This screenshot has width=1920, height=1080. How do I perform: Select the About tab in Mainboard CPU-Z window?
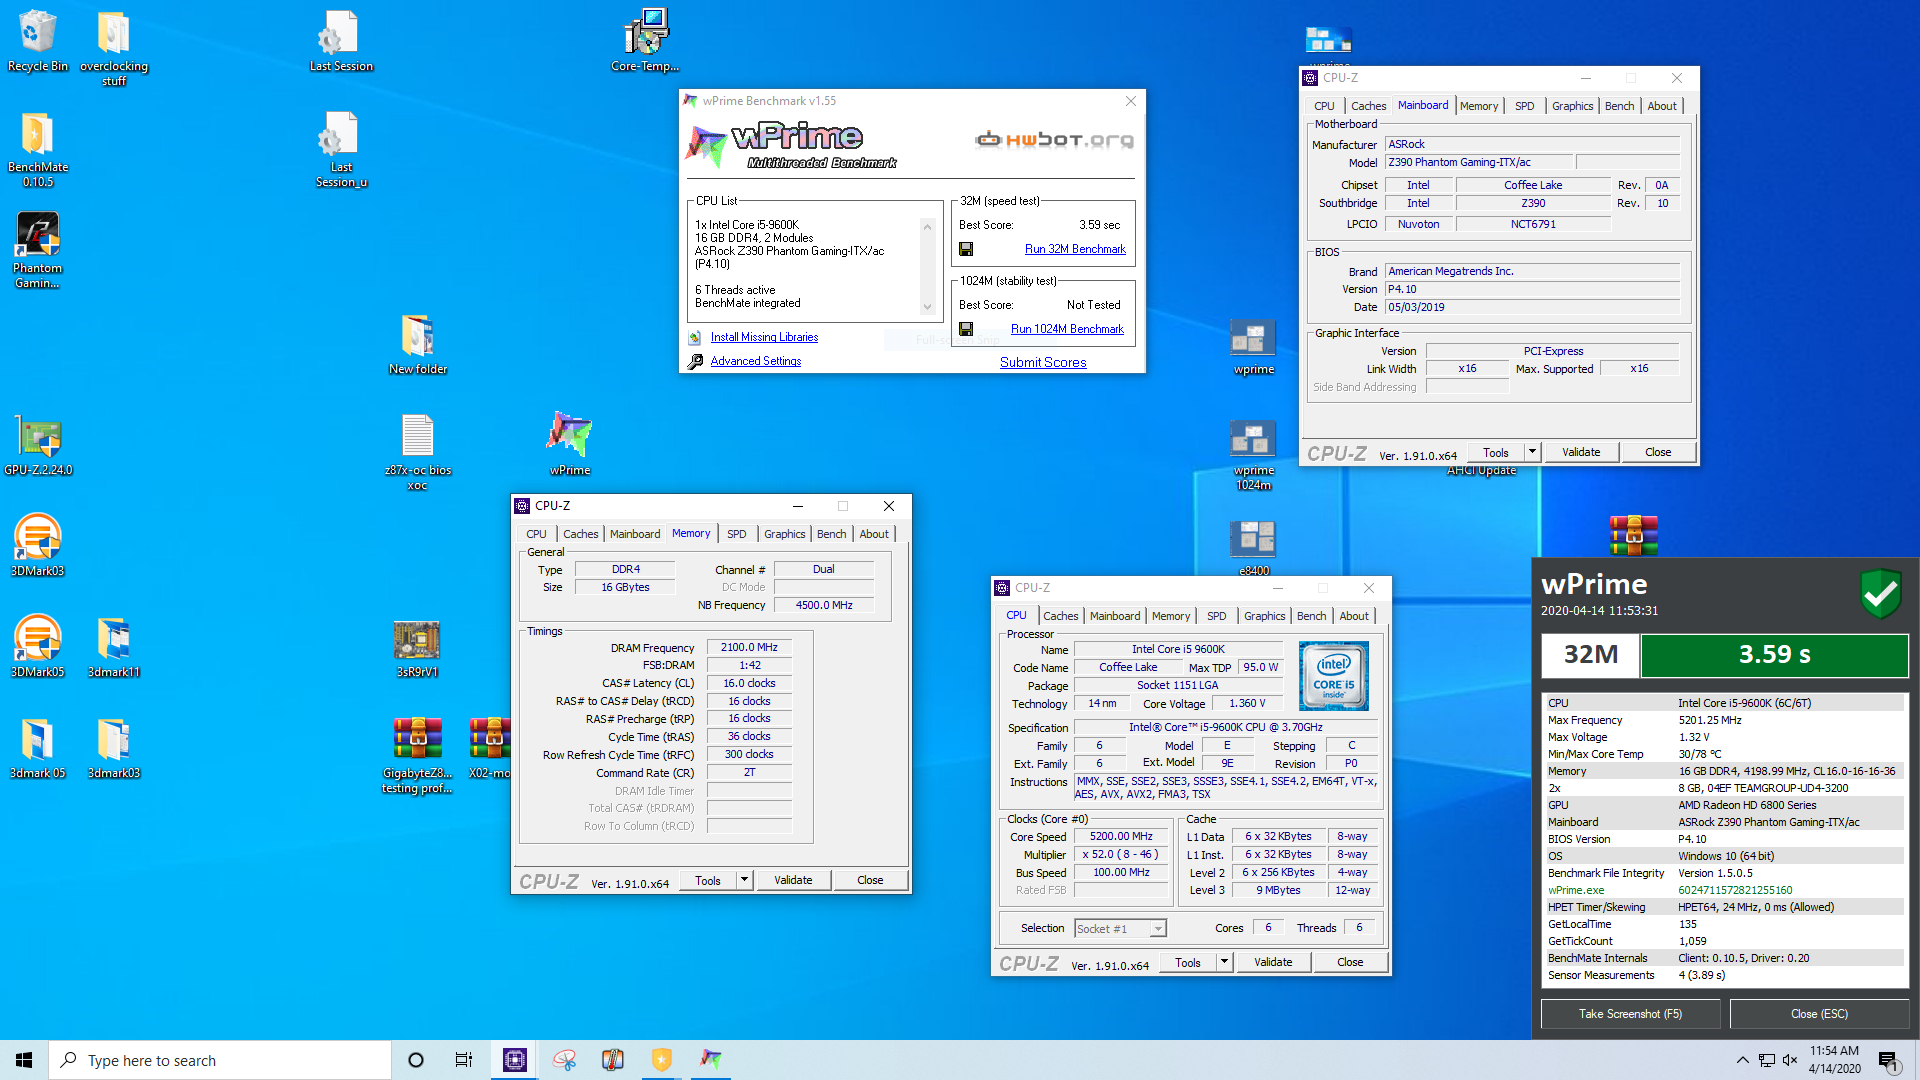pos(1662,106)
